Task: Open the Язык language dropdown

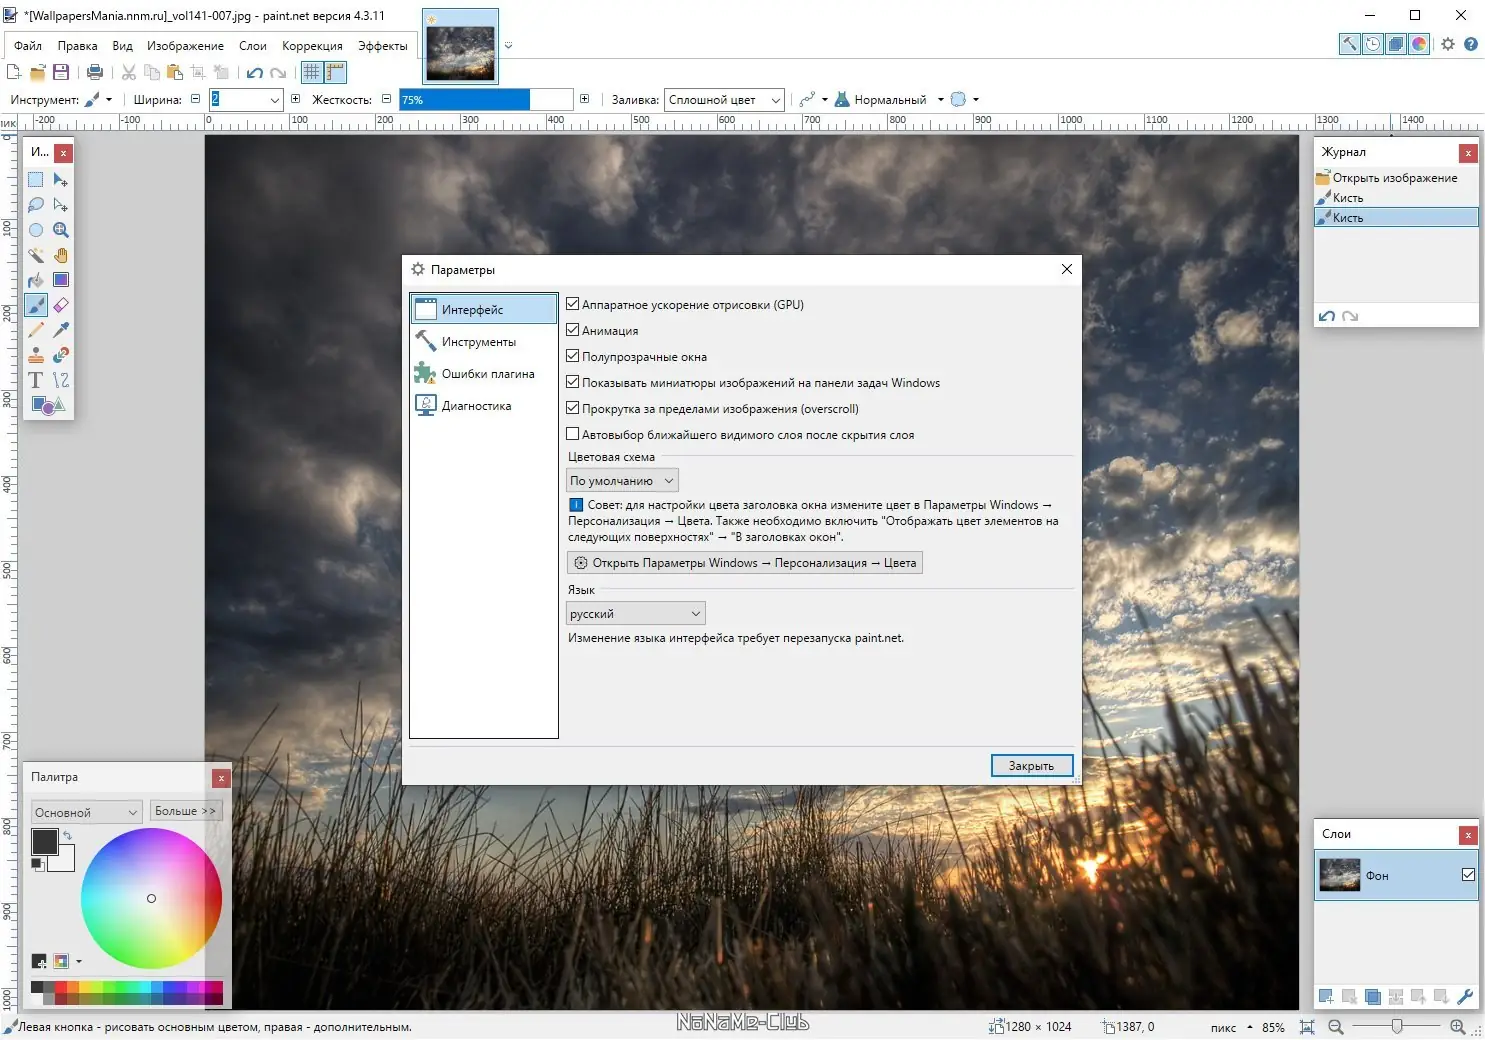Action: [x=636, y=614]
